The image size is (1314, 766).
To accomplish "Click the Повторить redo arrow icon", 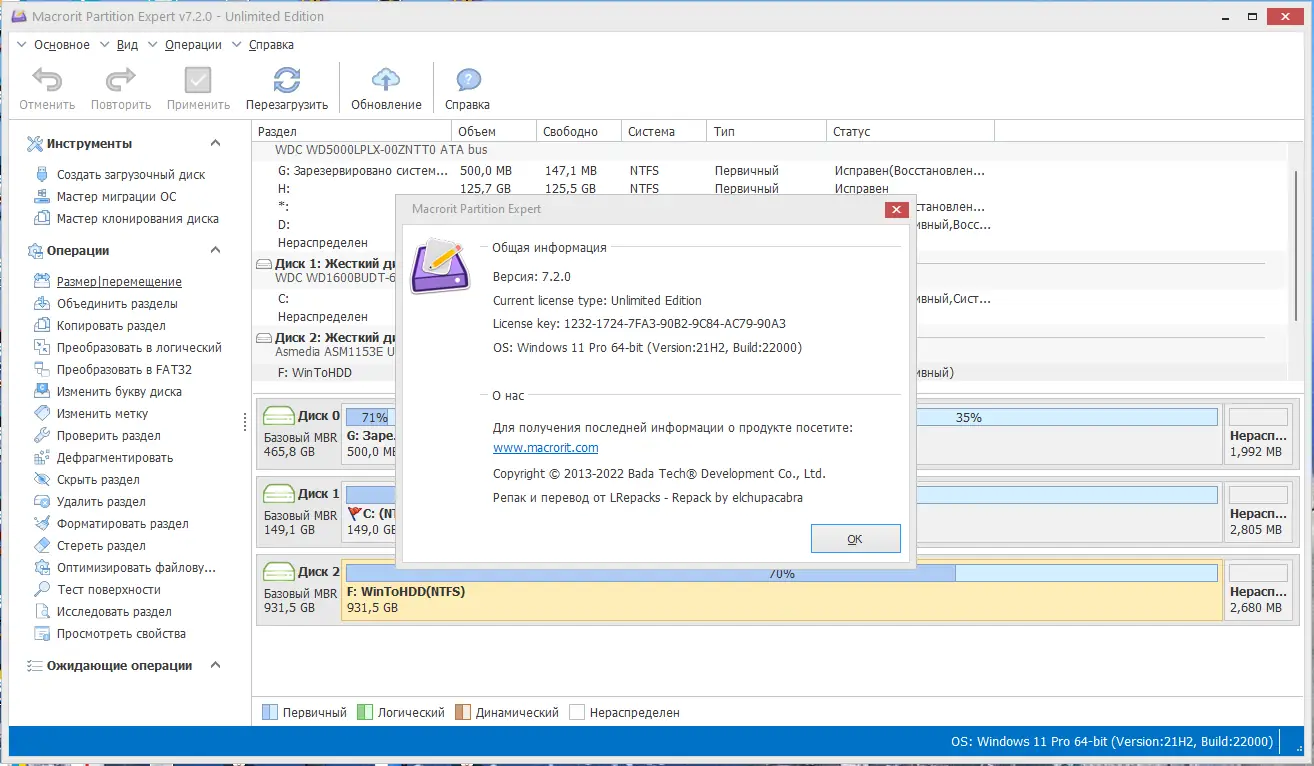I will pyautogui.click(x=121, y=80).
